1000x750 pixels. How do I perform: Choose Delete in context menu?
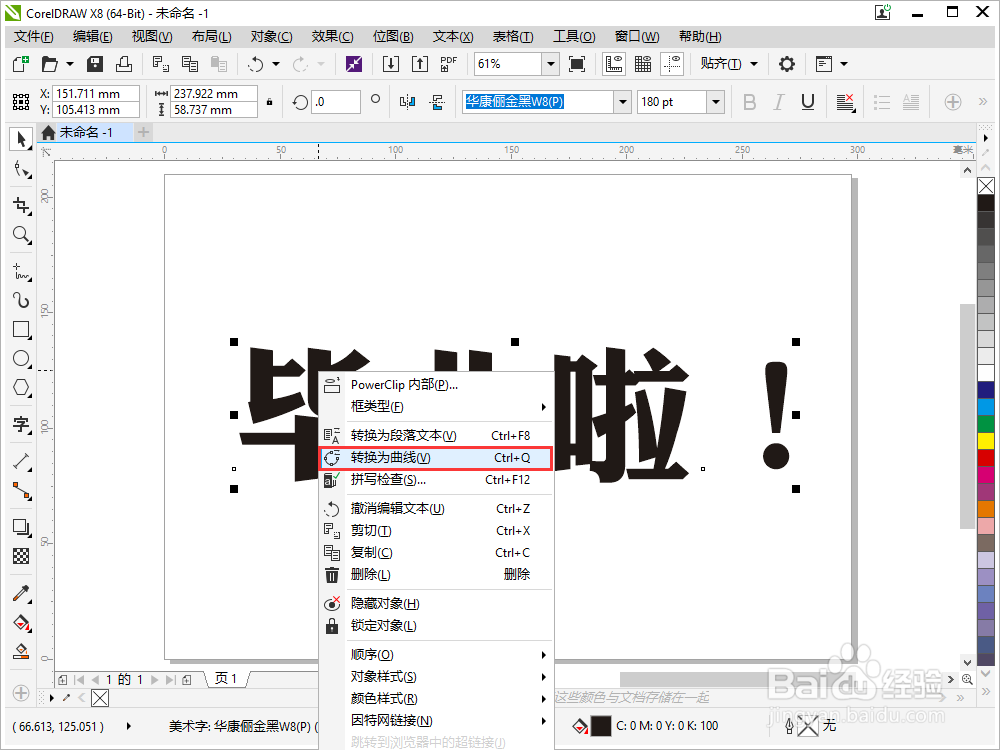[436, 575]
